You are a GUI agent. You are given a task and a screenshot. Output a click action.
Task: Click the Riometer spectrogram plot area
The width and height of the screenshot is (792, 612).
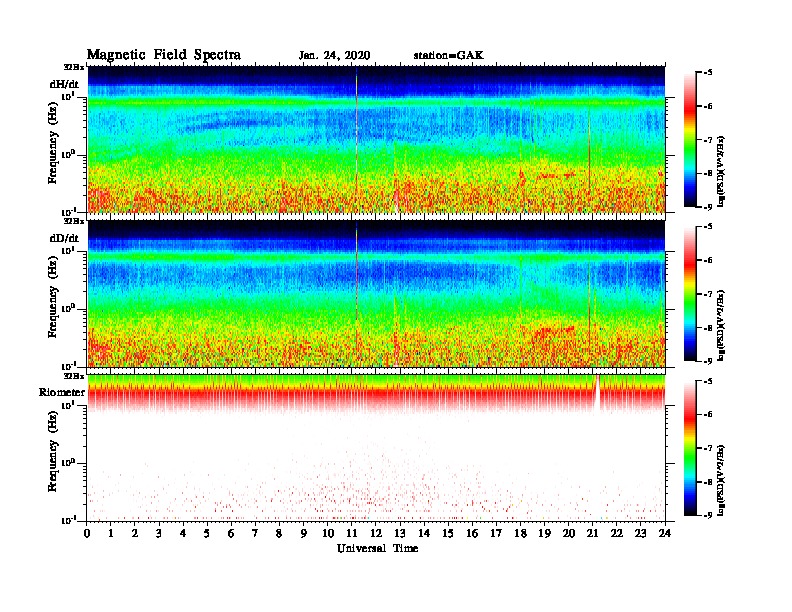click(376, 448)
